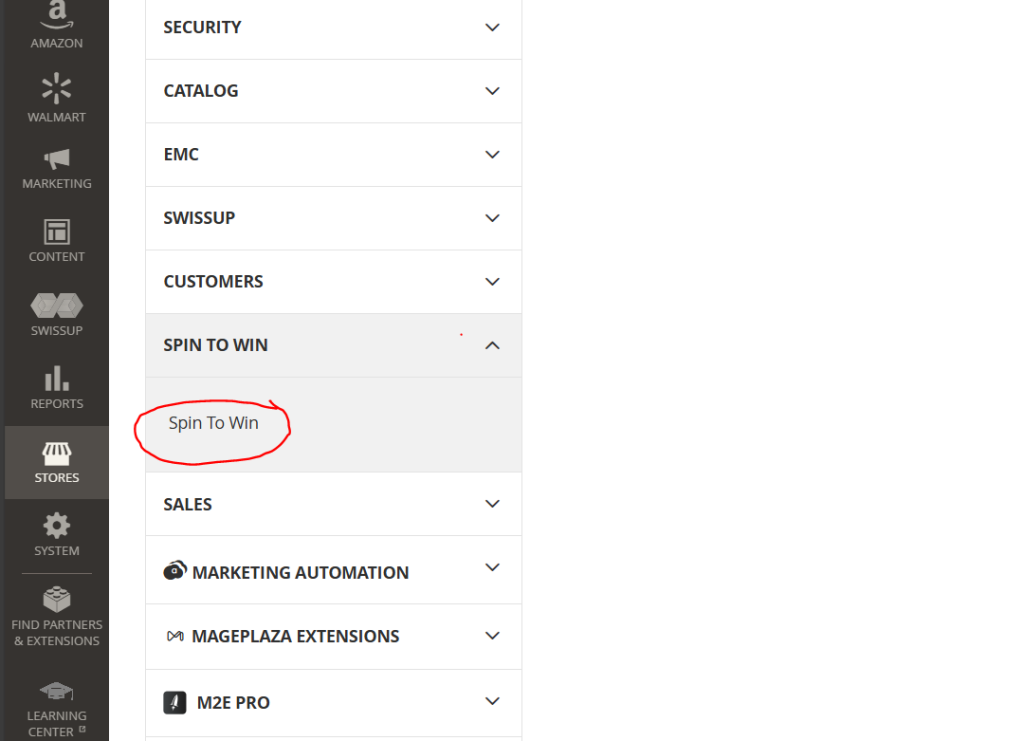The height and width of the screenshot is (741, 1024).
Task: Select the circled Spin To Win item
Action: coord(213,423)
